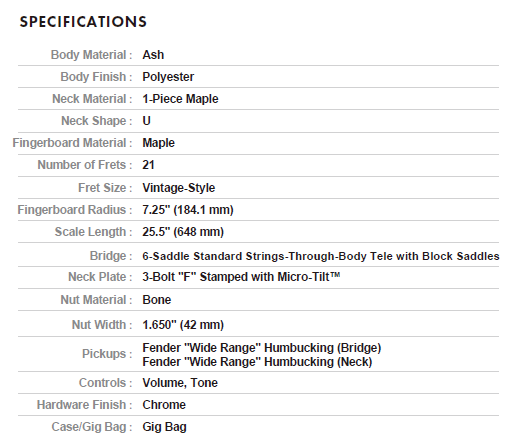Click the 6-Saddle bridge description text
The height and width of the screenshot is (440, 510).
[x=321, y=256]
